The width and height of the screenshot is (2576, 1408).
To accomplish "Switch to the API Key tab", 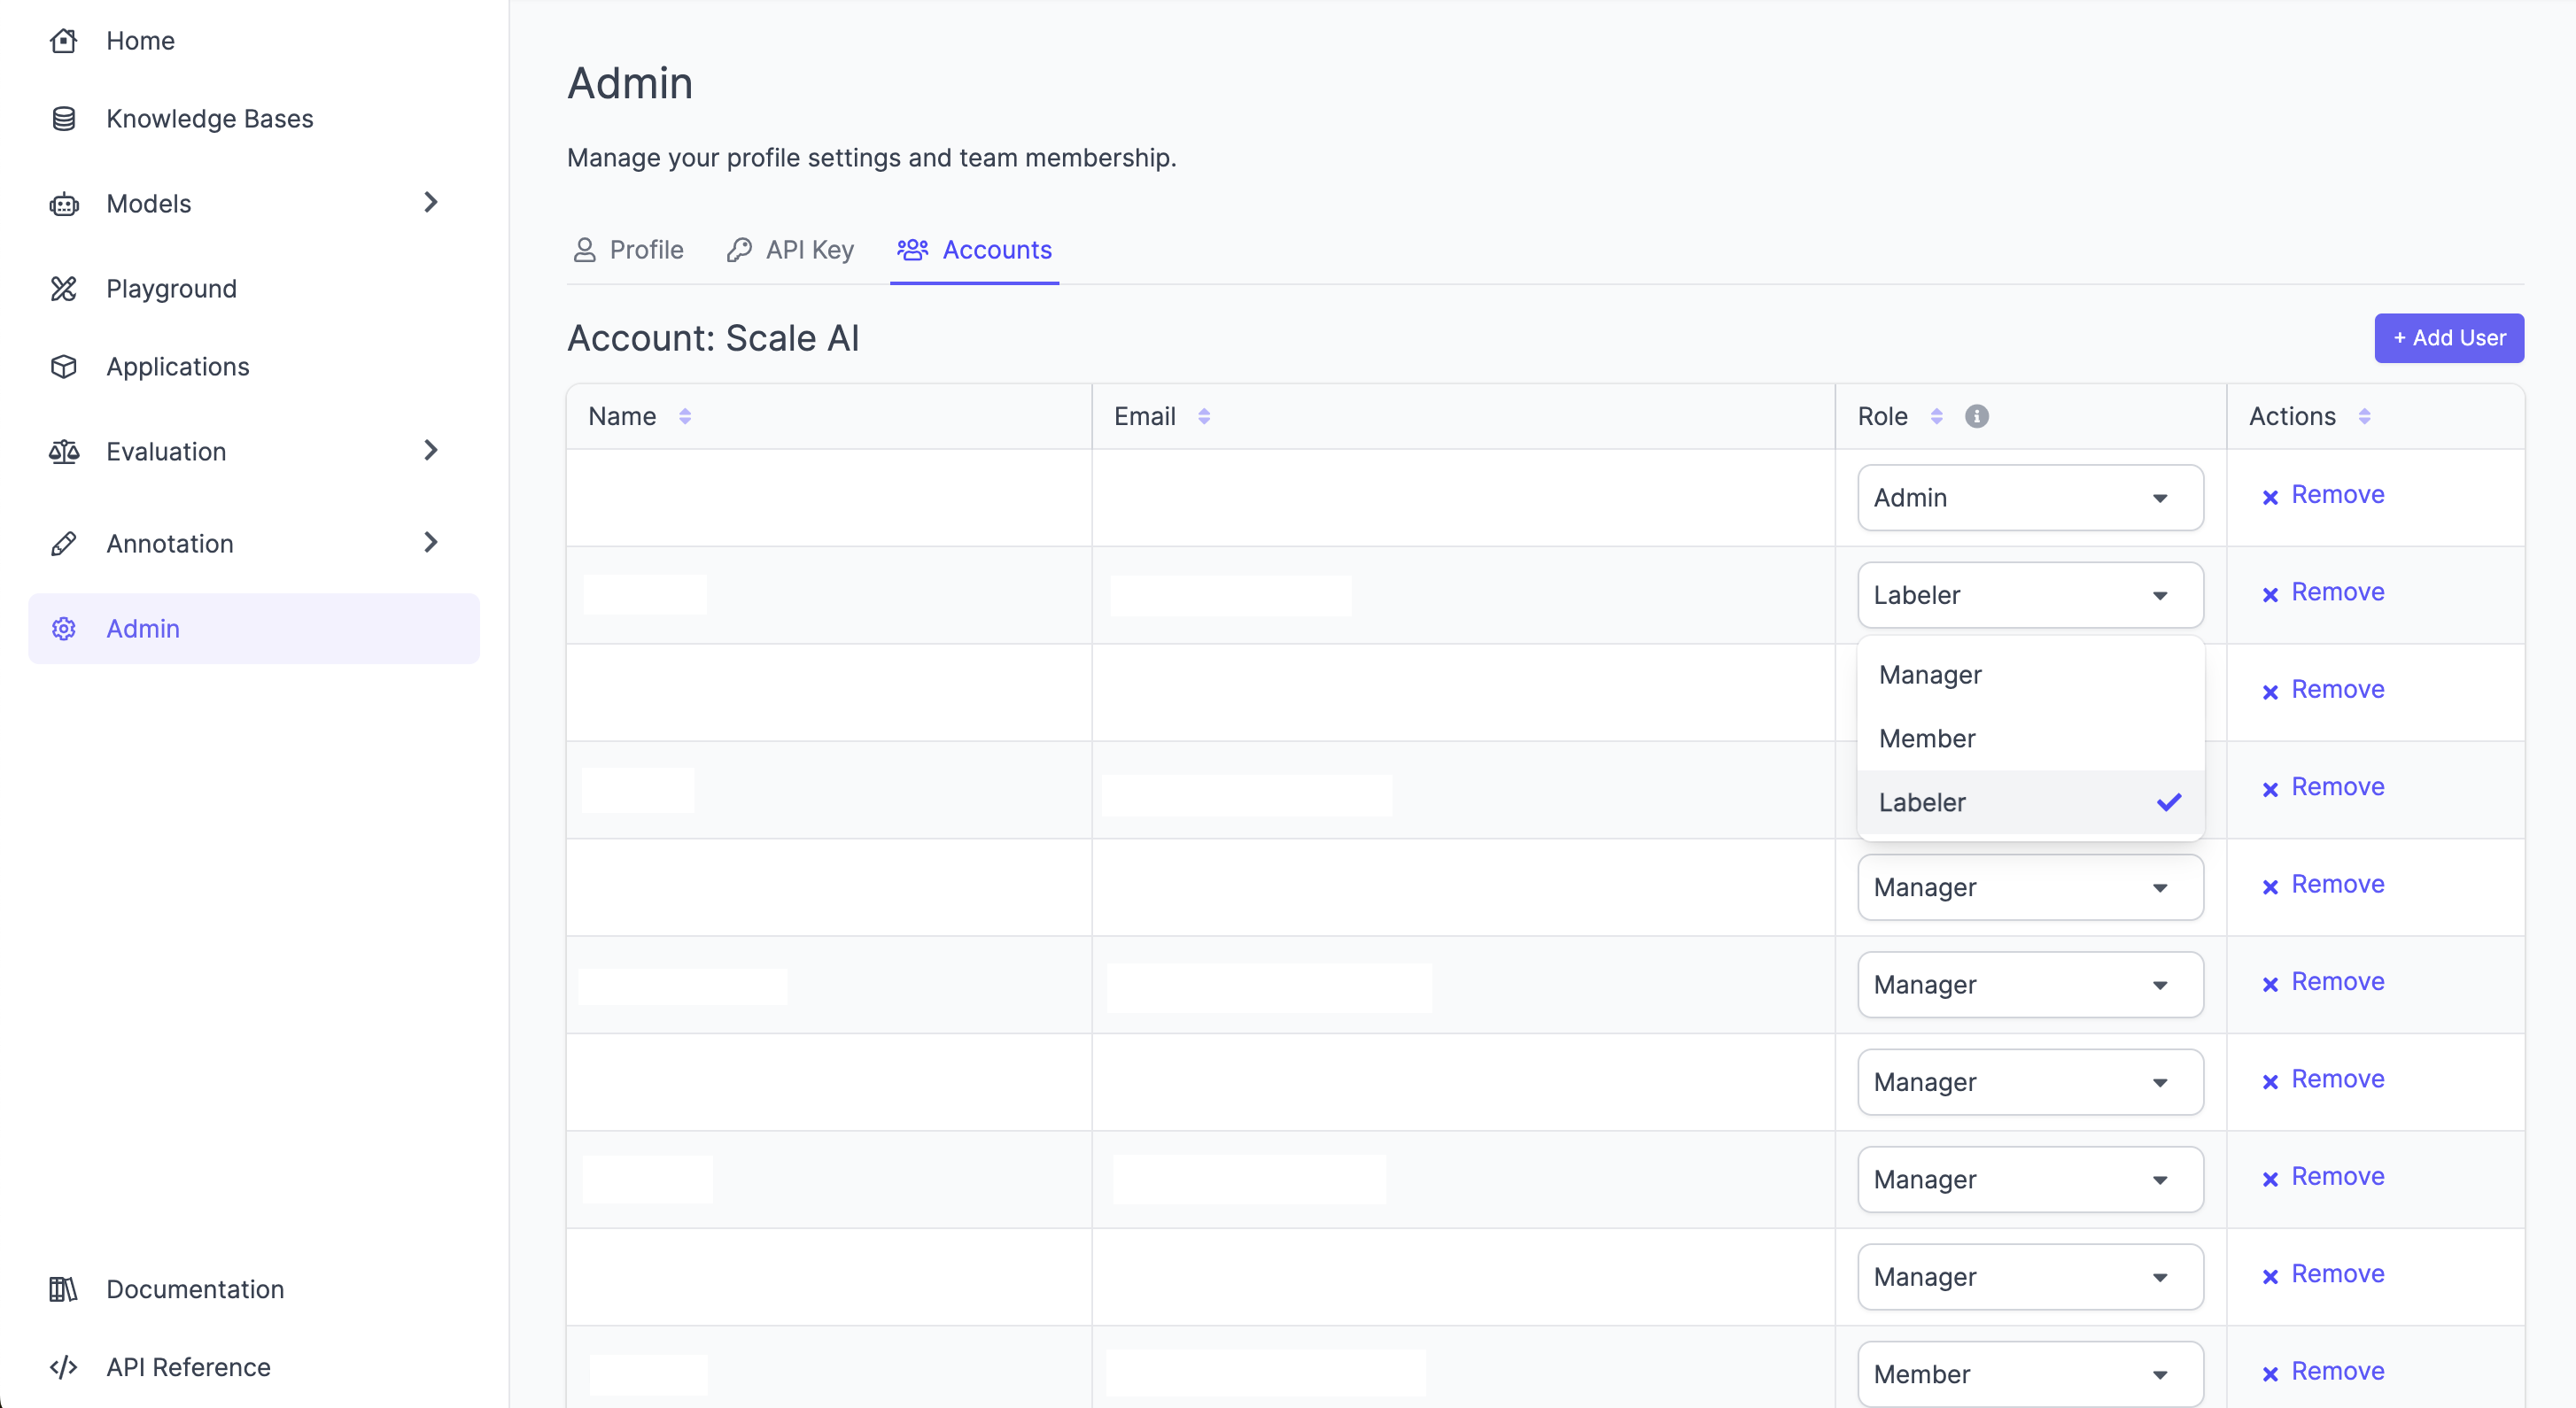I will pos(790,250).
